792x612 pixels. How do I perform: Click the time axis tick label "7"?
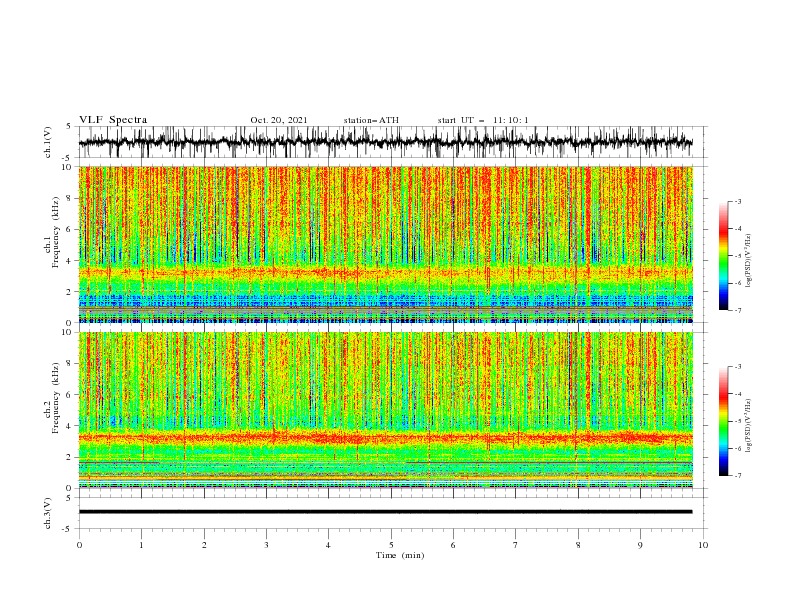pyautogui.click(x=516, y=545)
